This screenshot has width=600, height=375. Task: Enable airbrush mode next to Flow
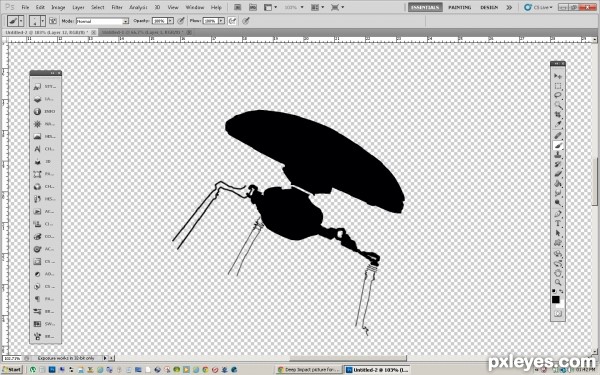click(232, 21)
